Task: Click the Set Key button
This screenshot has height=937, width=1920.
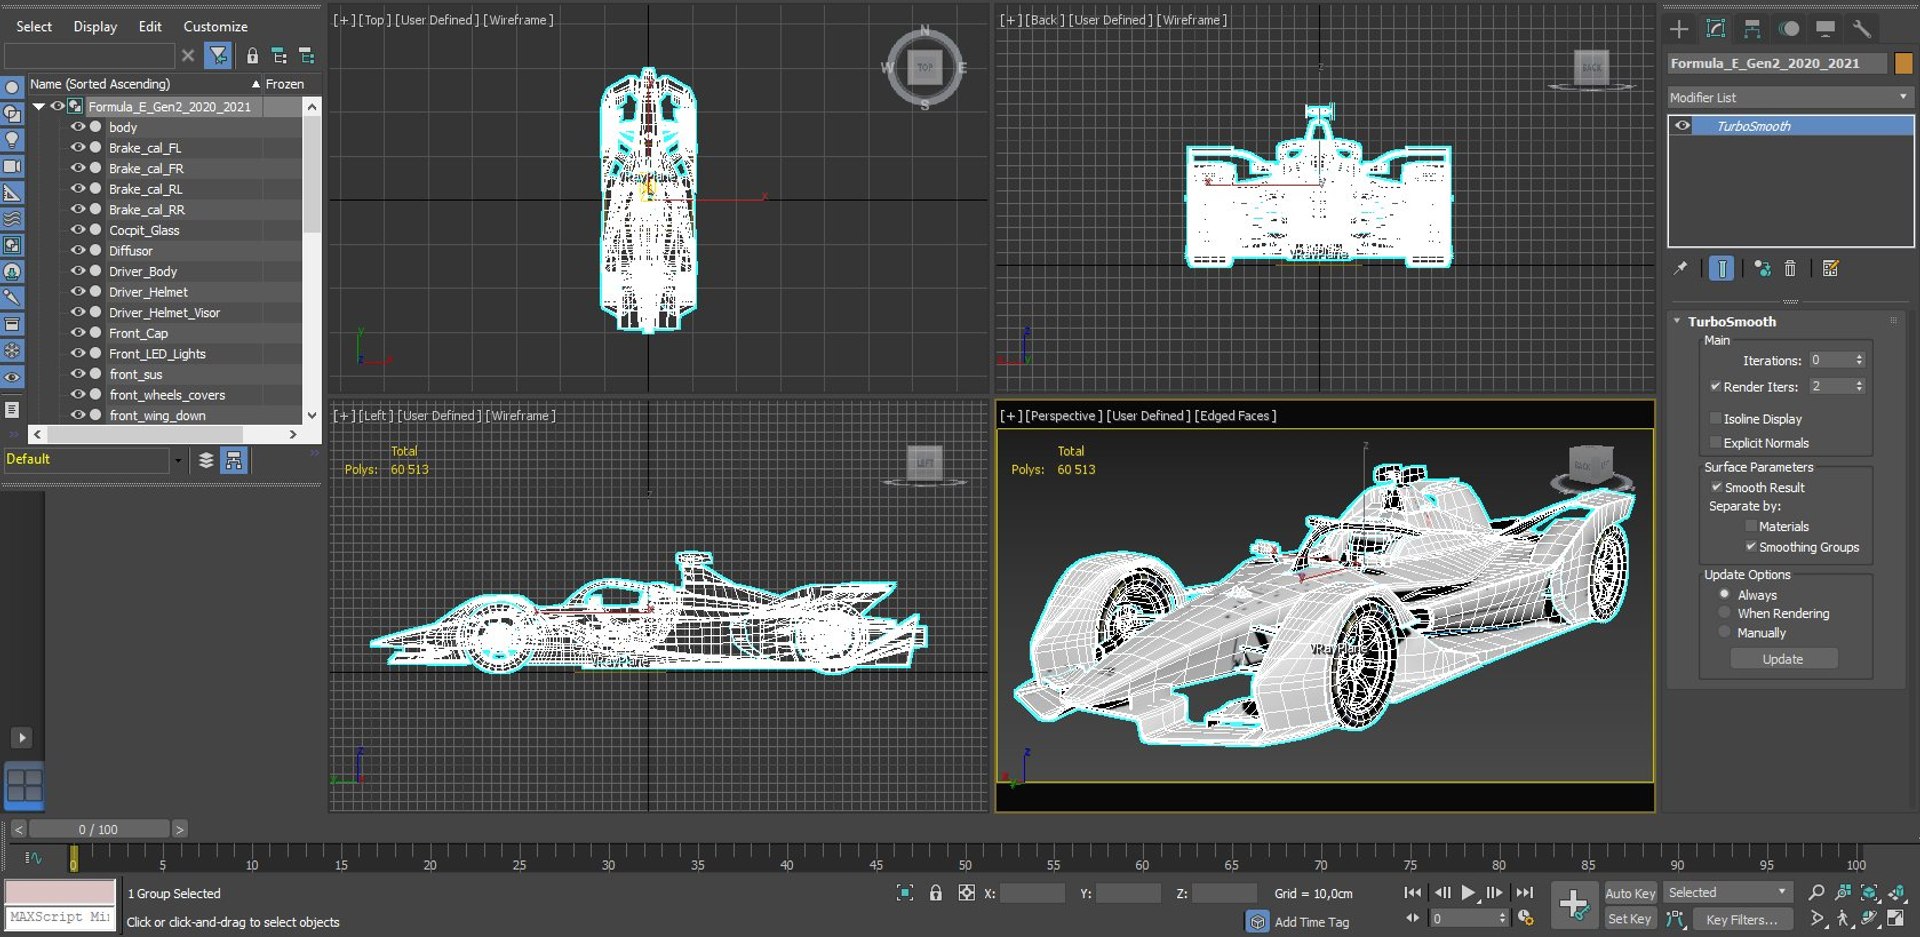Action: 1630,919
